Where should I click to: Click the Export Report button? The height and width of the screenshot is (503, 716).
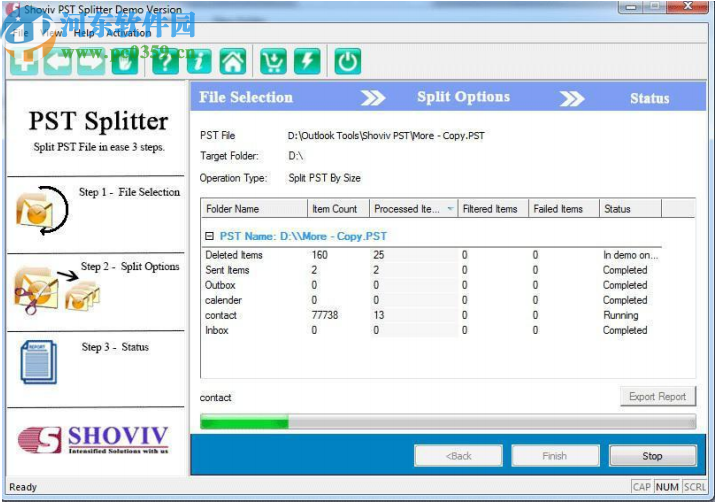[658, 396]
